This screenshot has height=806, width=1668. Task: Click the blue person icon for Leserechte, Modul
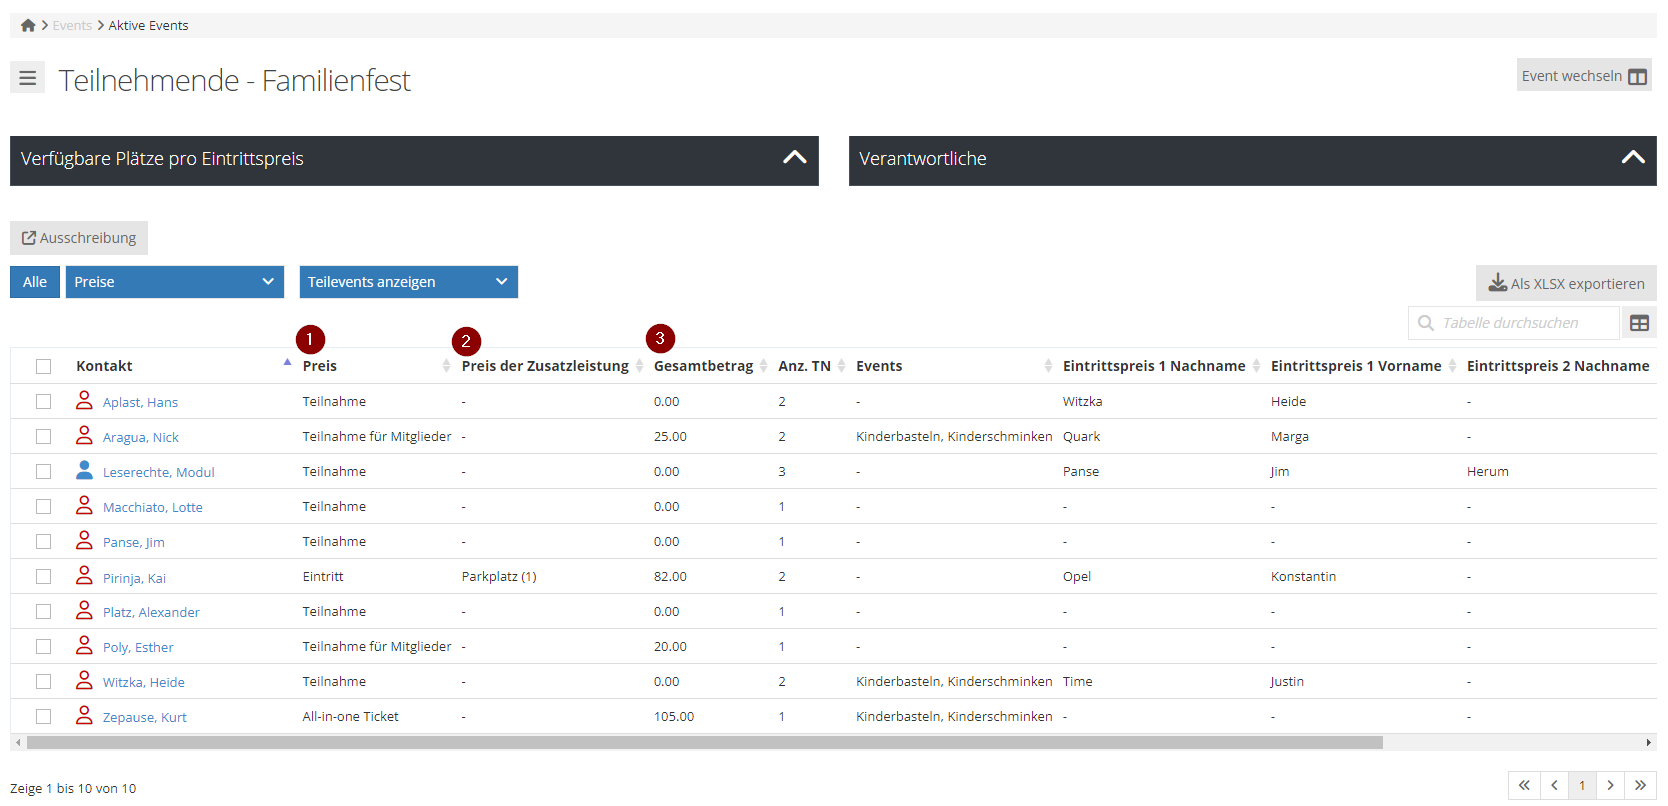(84, 471)
